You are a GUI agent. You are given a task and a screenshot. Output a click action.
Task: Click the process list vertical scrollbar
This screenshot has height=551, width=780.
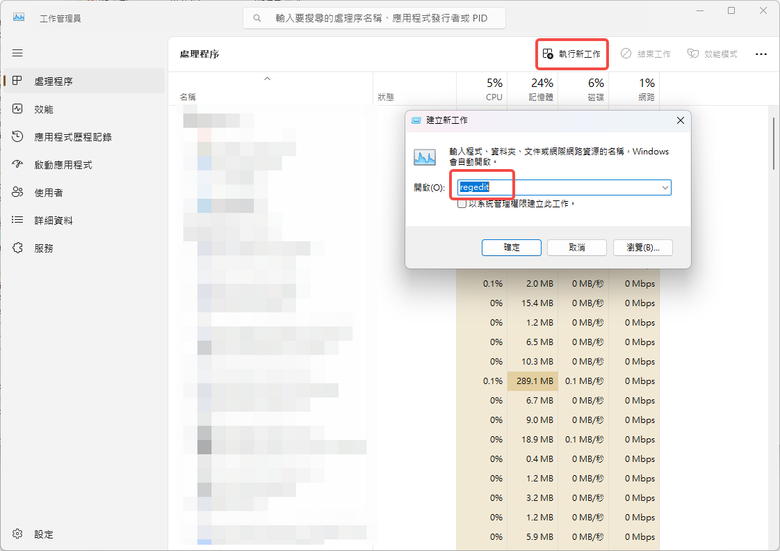[774, 143]
